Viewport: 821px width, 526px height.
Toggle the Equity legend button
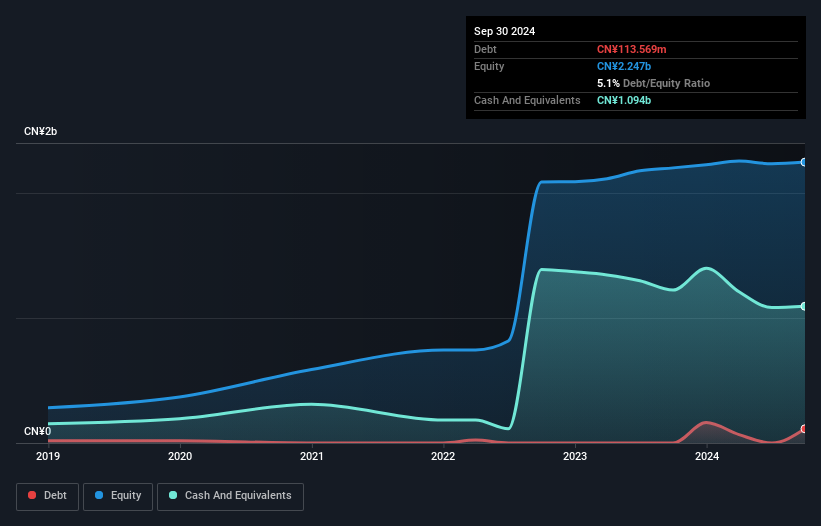pyautogui.click(x=118, y=496)
